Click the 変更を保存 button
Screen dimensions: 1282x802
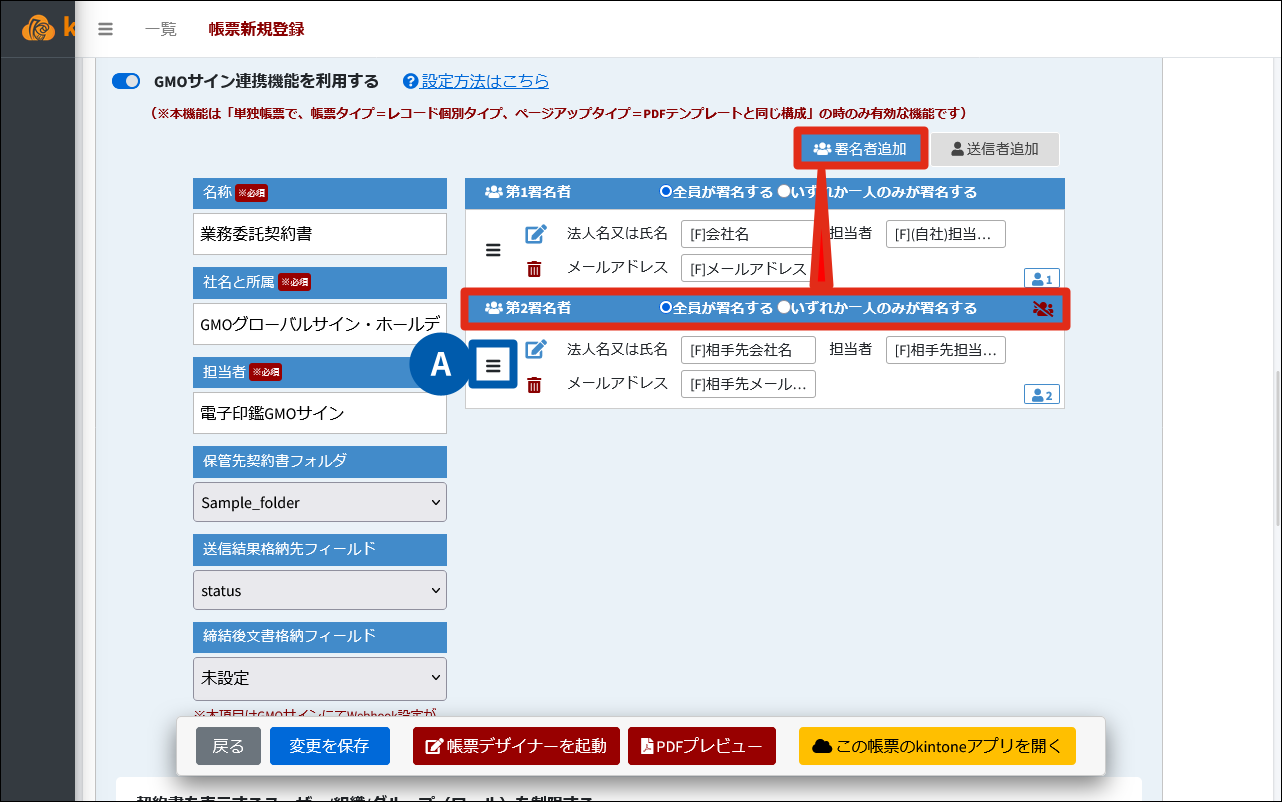click(329, 746)
